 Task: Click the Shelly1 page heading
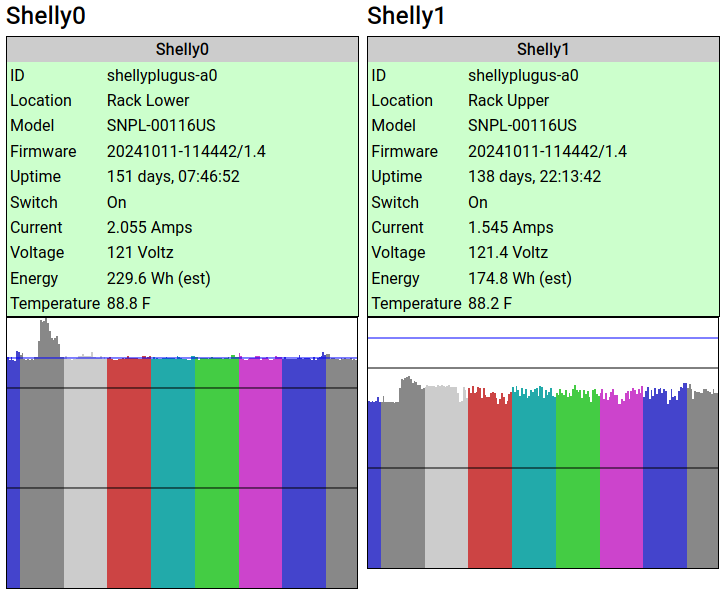406,16
